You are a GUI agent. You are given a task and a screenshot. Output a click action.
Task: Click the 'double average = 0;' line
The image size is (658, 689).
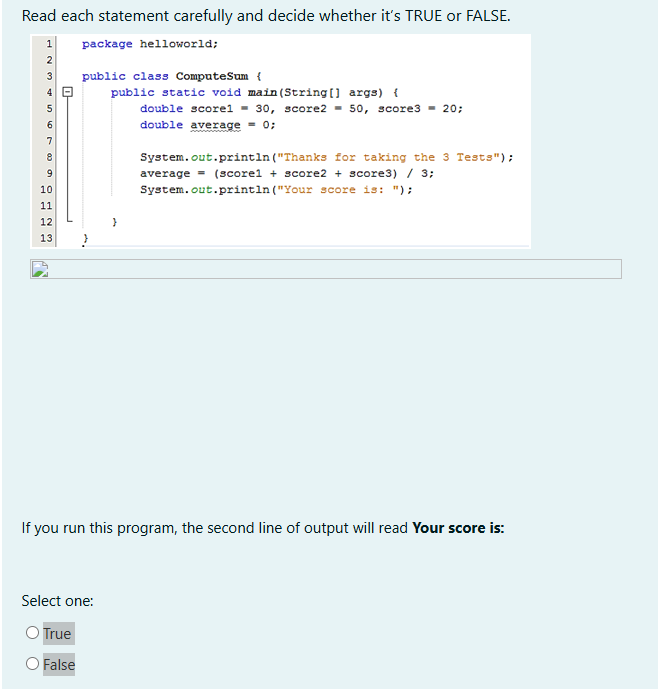point(208,125)
